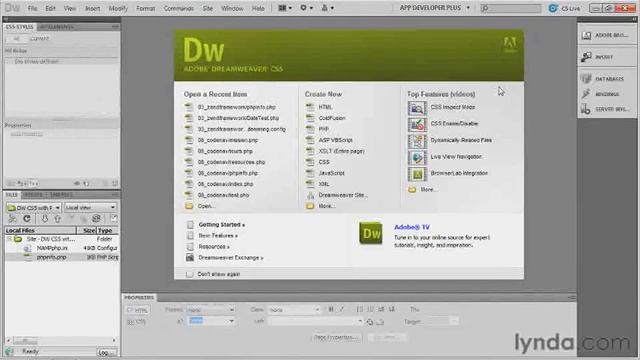640x360 pixels.
Task: Create a new PHP document
Action: (323, 129)
